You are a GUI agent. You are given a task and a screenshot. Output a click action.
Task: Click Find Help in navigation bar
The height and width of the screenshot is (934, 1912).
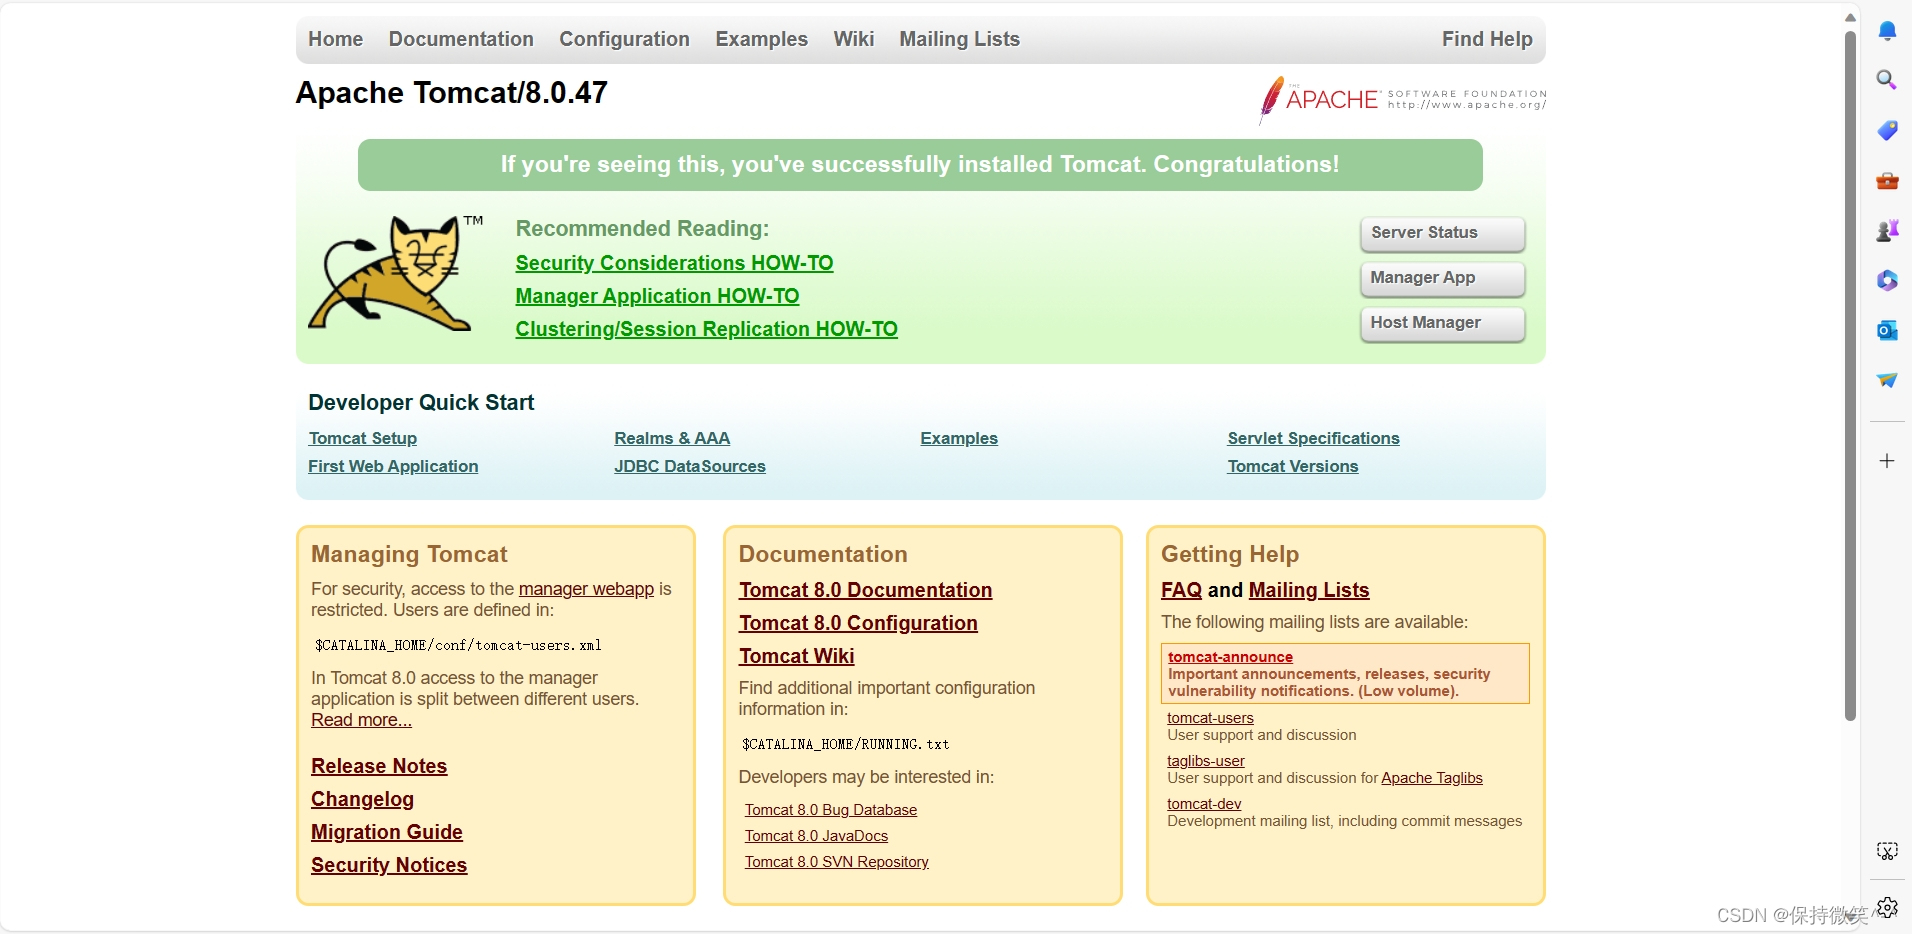(1487, 39)
